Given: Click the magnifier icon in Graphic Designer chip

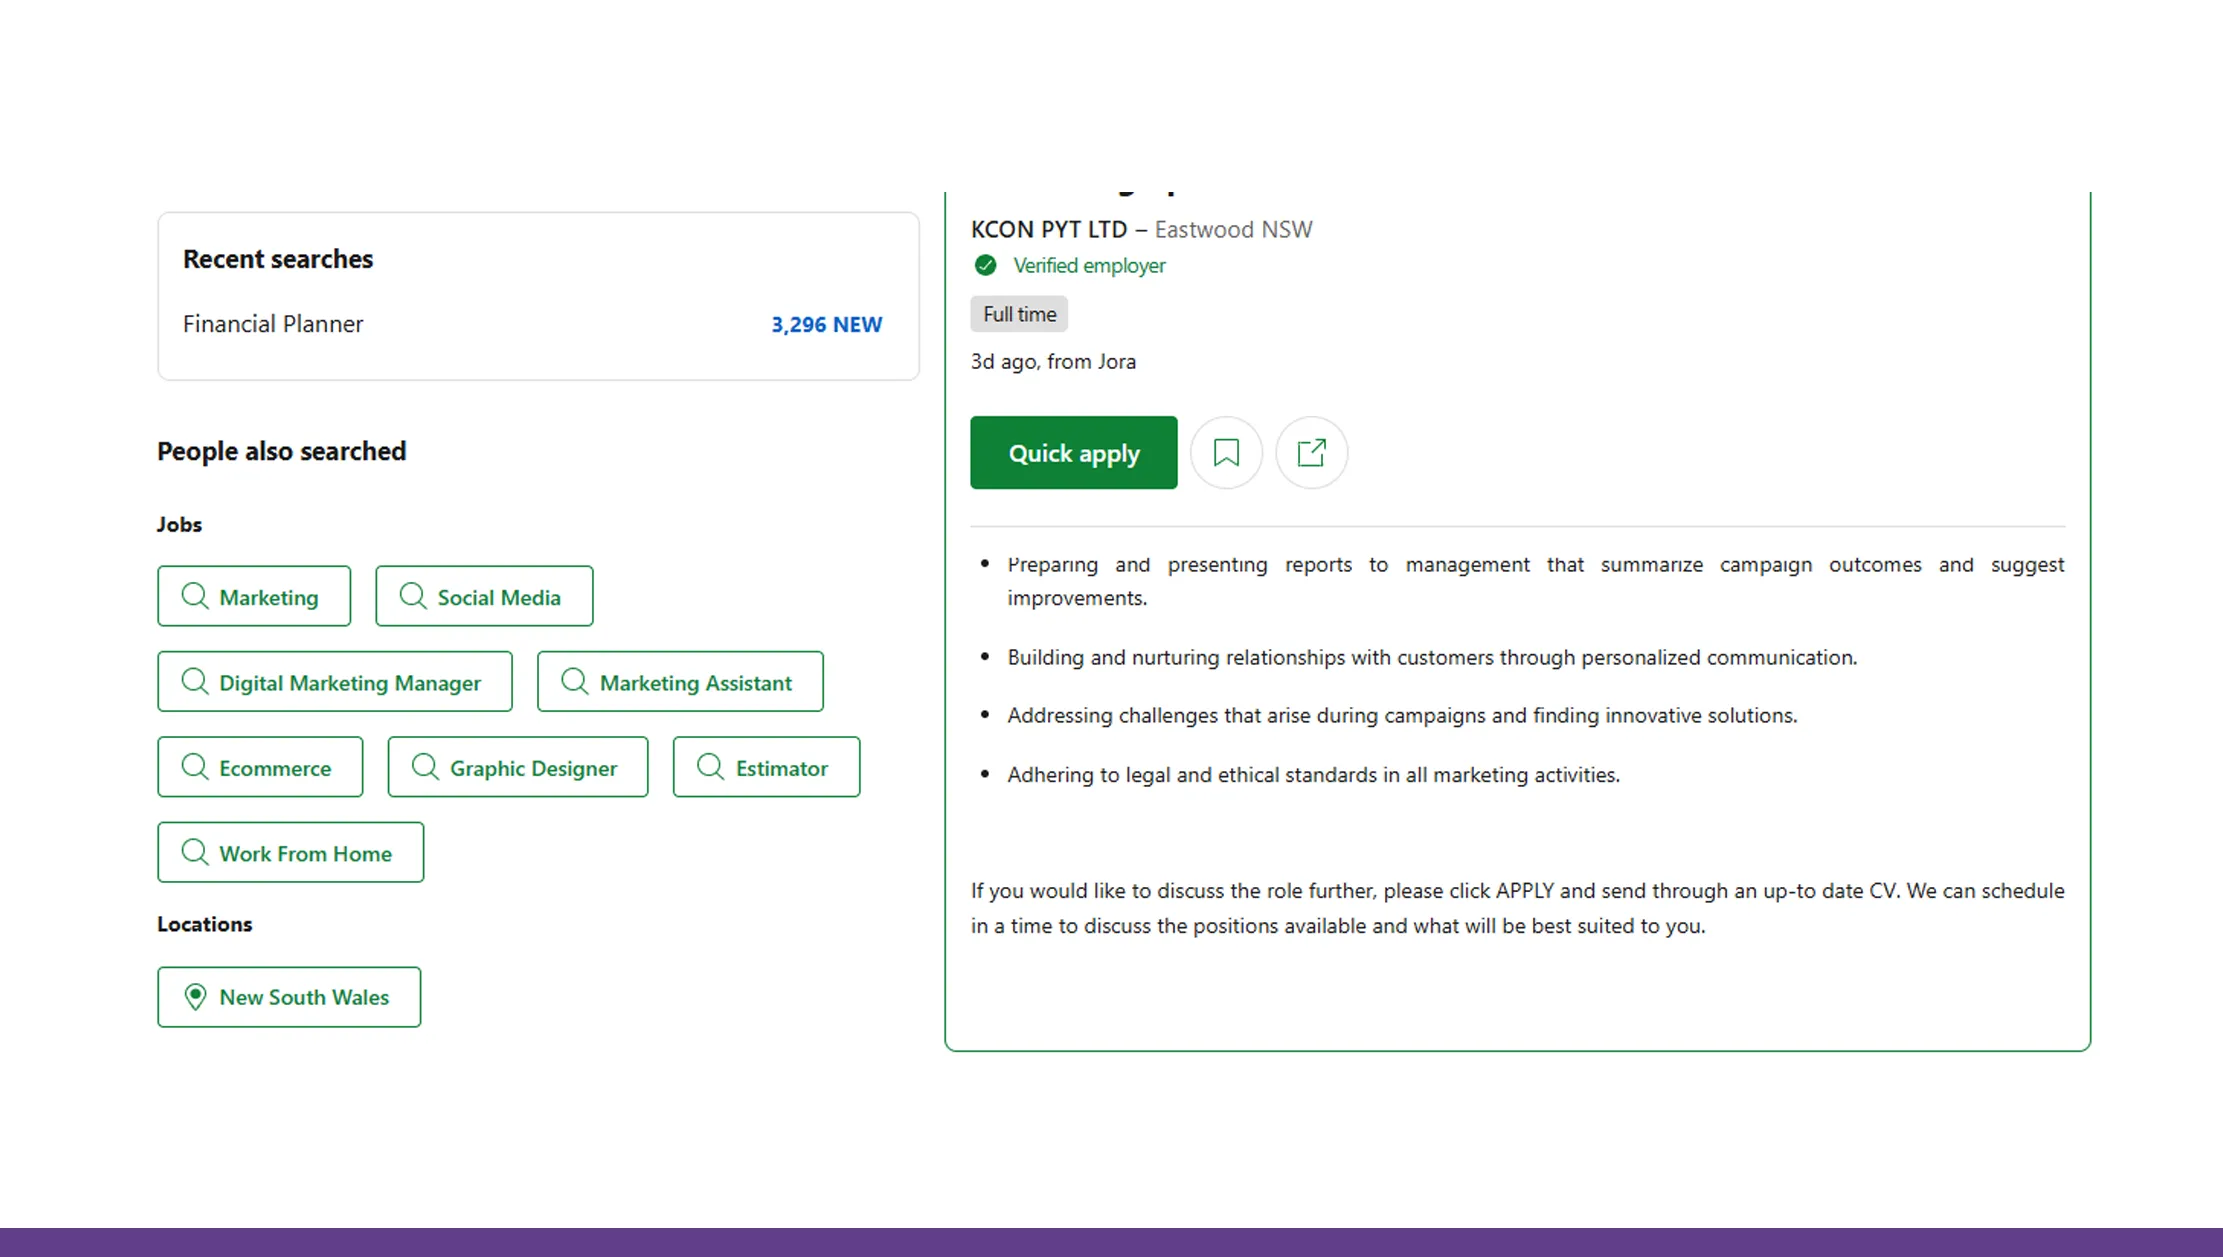Looking at the screenshot, I should tap(425, 767).
